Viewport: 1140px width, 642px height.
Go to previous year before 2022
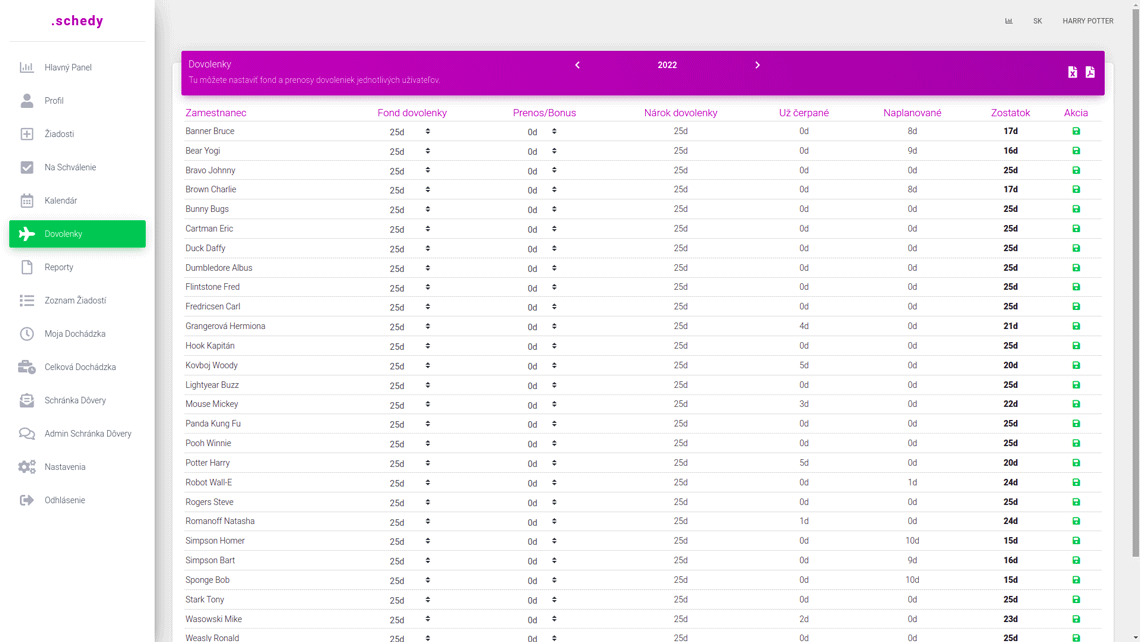point(577,65)
